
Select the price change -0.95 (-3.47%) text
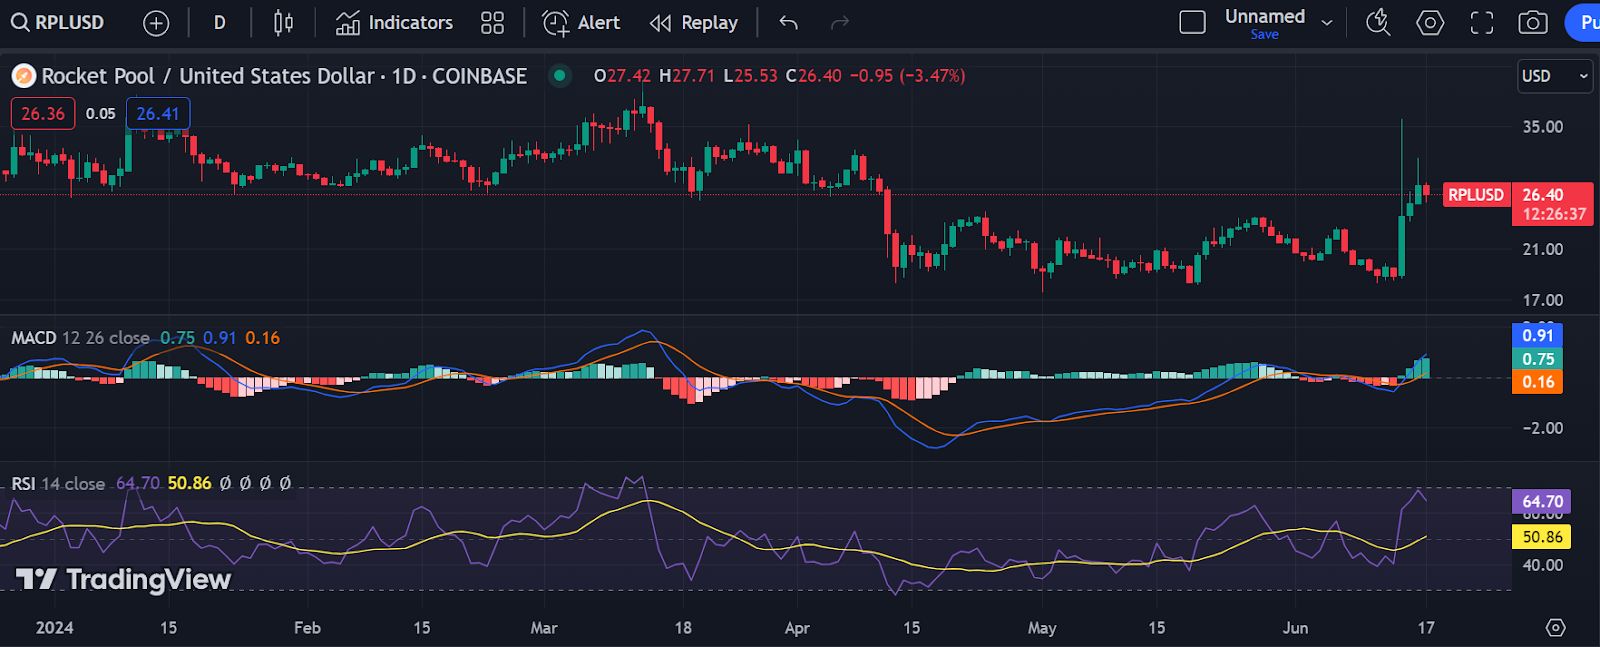[x=907, y=76]
